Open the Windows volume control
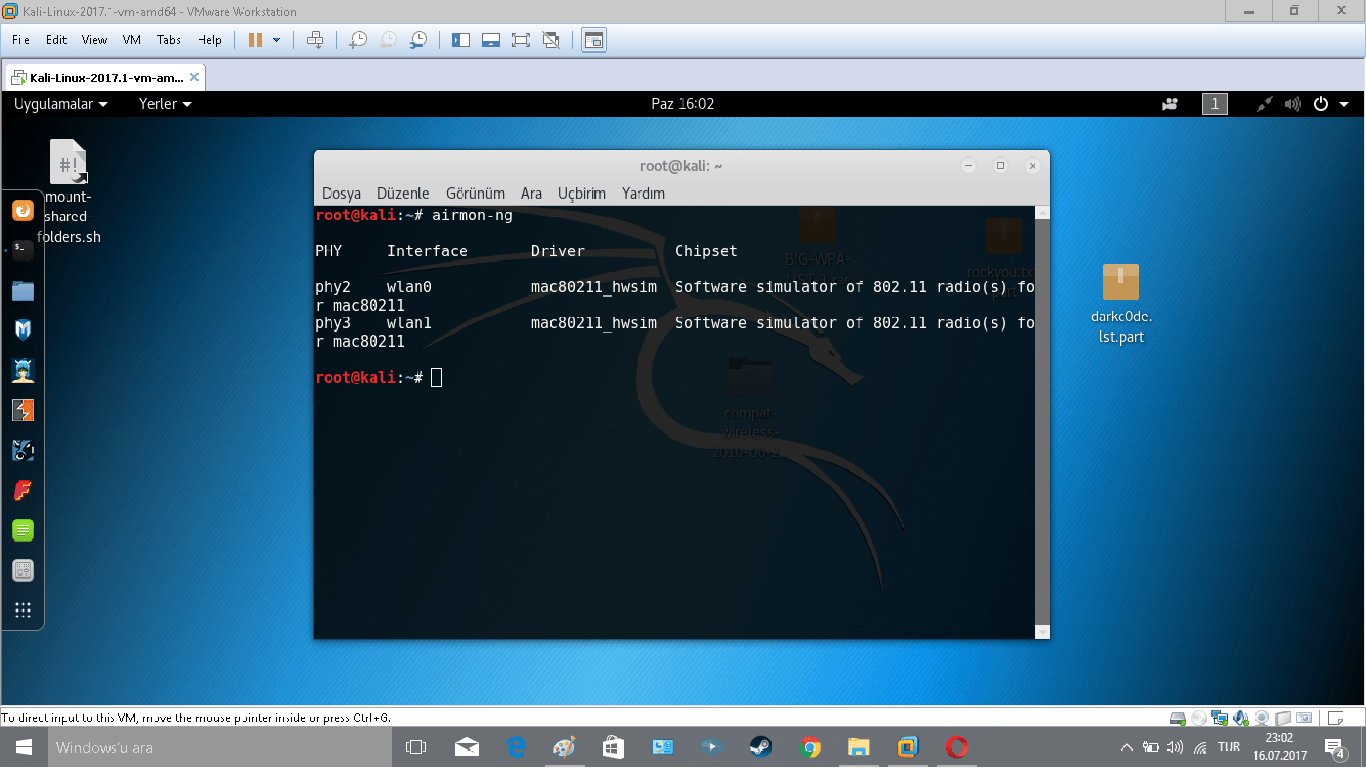The width and height of the screenshot is (1366, 768). [1175, 747]
